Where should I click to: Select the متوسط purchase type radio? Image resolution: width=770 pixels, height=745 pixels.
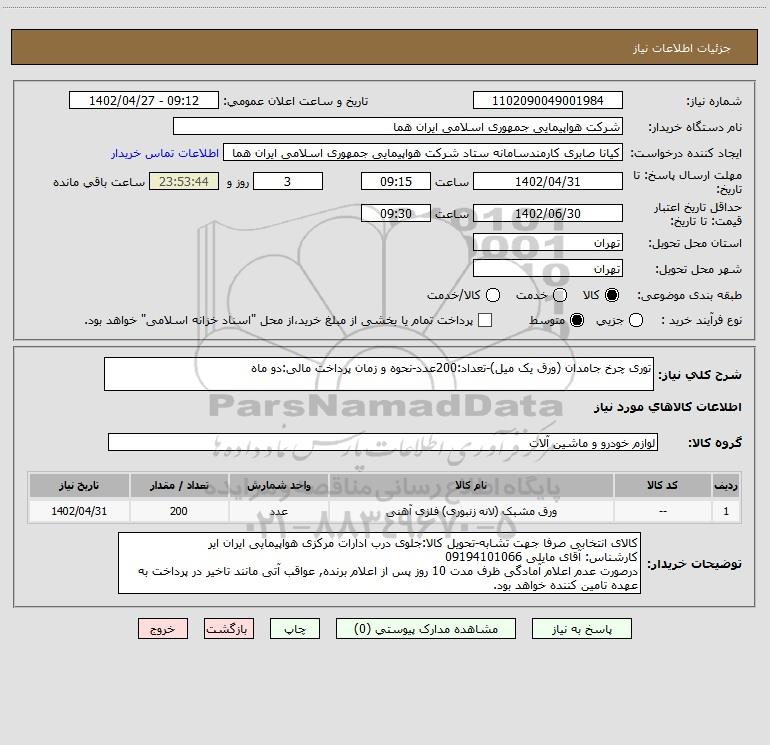577,320
